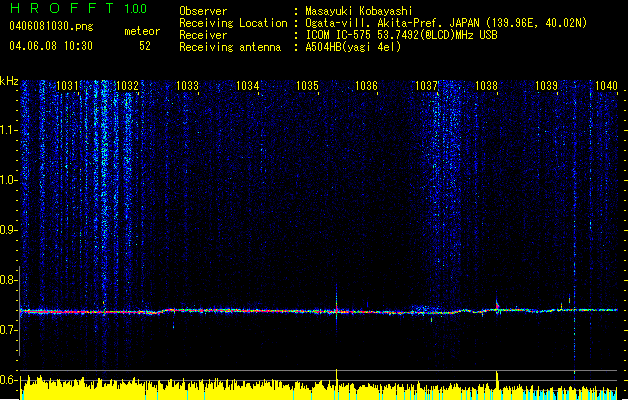Click the 0.7 frequency axis label

pos(8,330)
